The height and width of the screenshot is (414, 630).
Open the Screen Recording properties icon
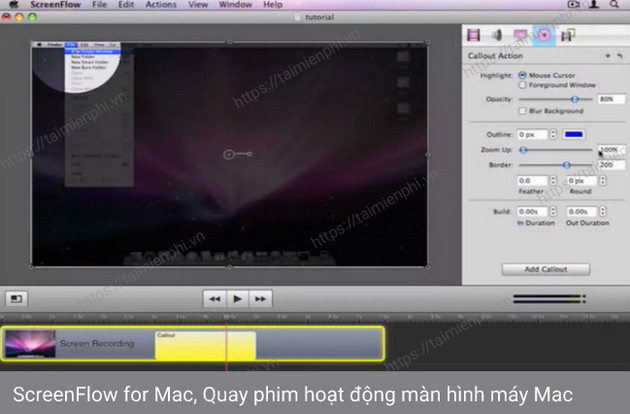[520, 35]
